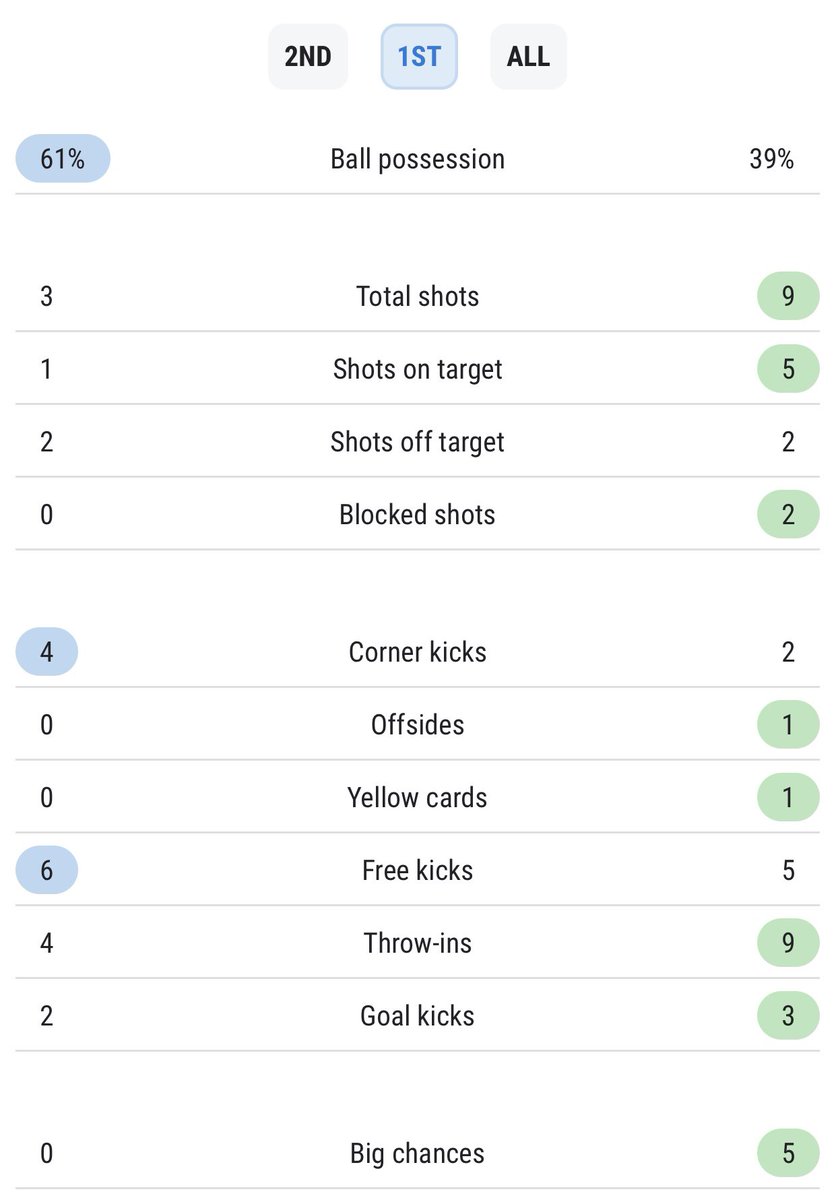Click the 39% possession value

point(772,159)
